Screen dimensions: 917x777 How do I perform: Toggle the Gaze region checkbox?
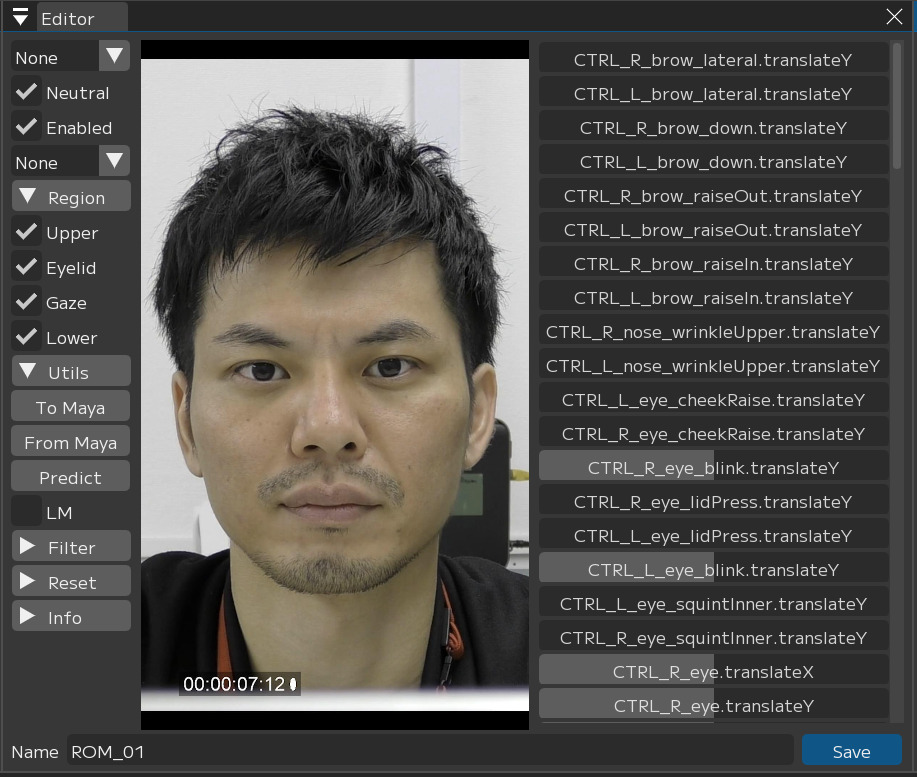pyautogui.click(x=26, y=303)
